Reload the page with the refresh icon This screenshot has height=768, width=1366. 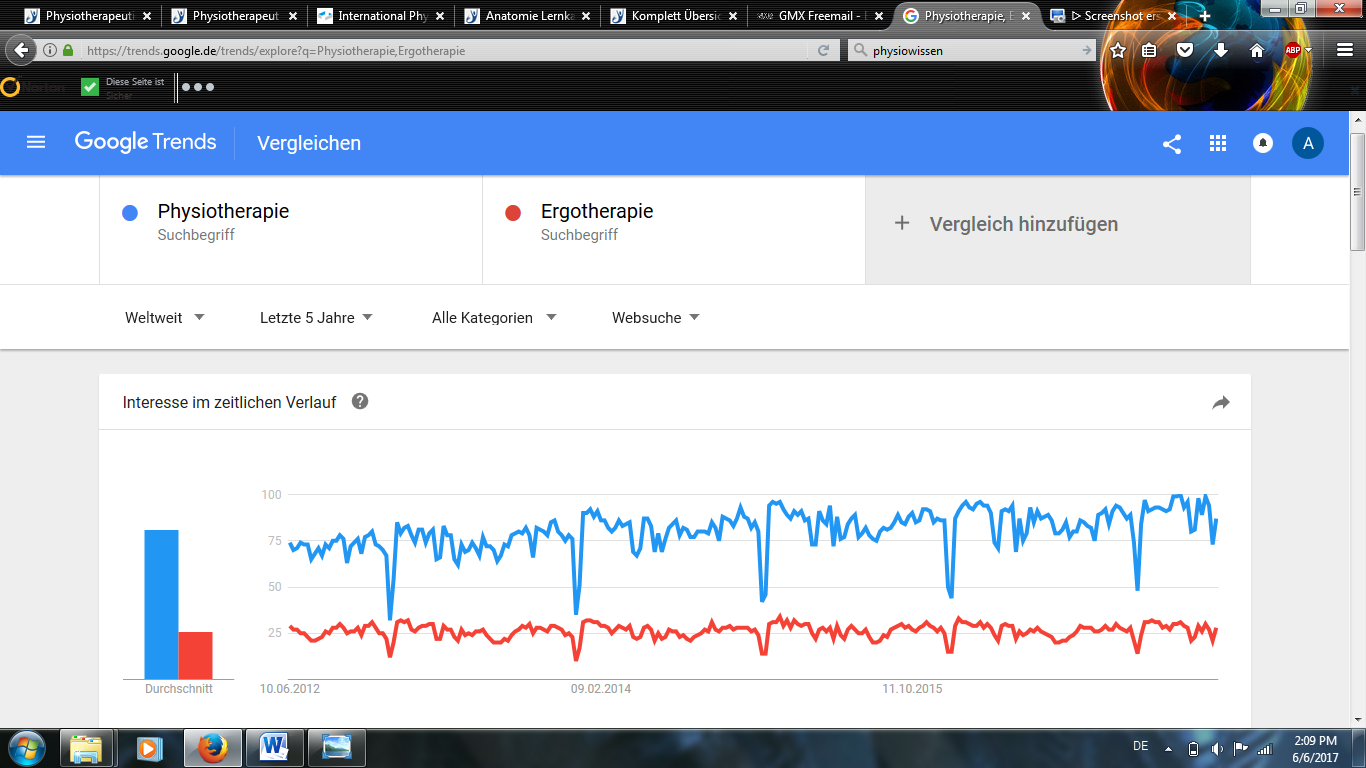point(824,50)
